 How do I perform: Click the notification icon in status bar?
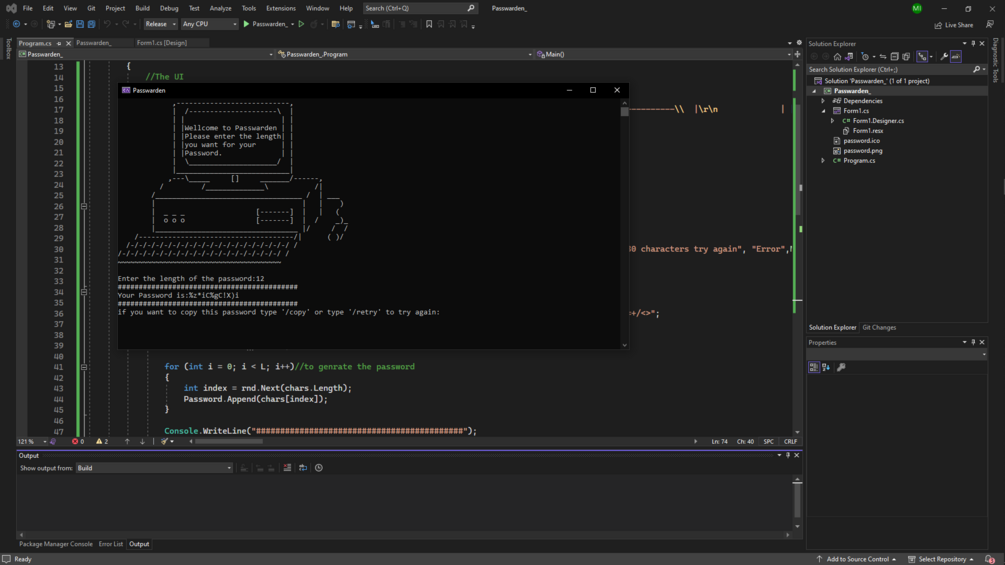coord(990,559)
